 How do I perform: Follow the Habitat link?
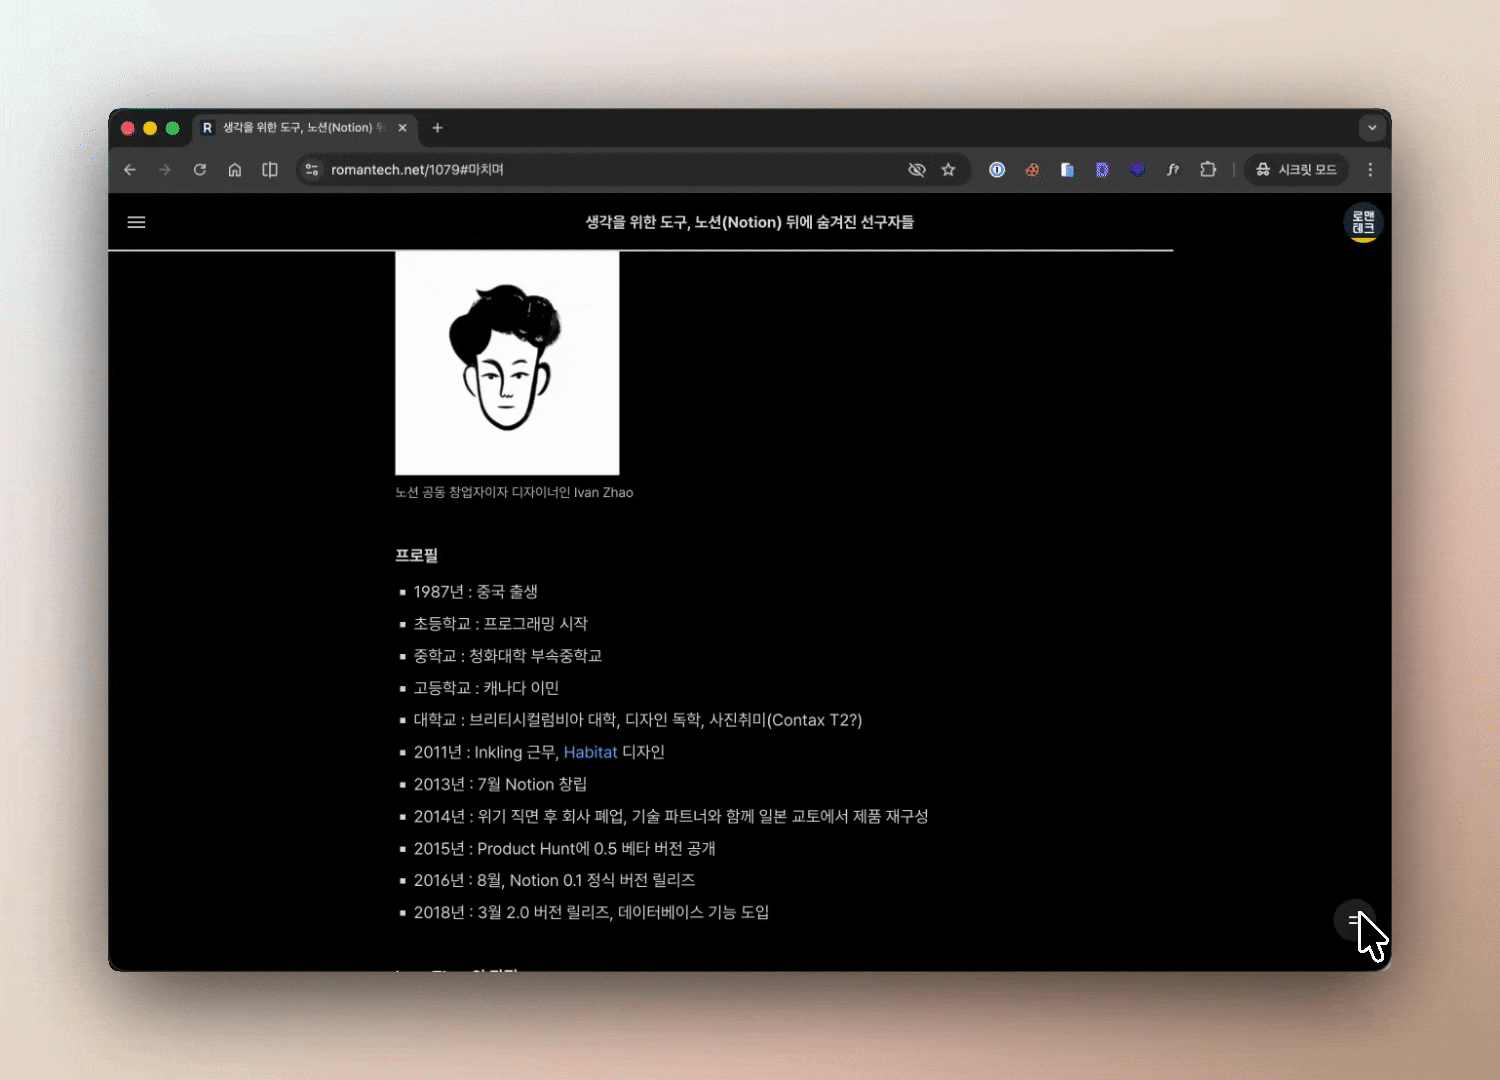(590, 752)
